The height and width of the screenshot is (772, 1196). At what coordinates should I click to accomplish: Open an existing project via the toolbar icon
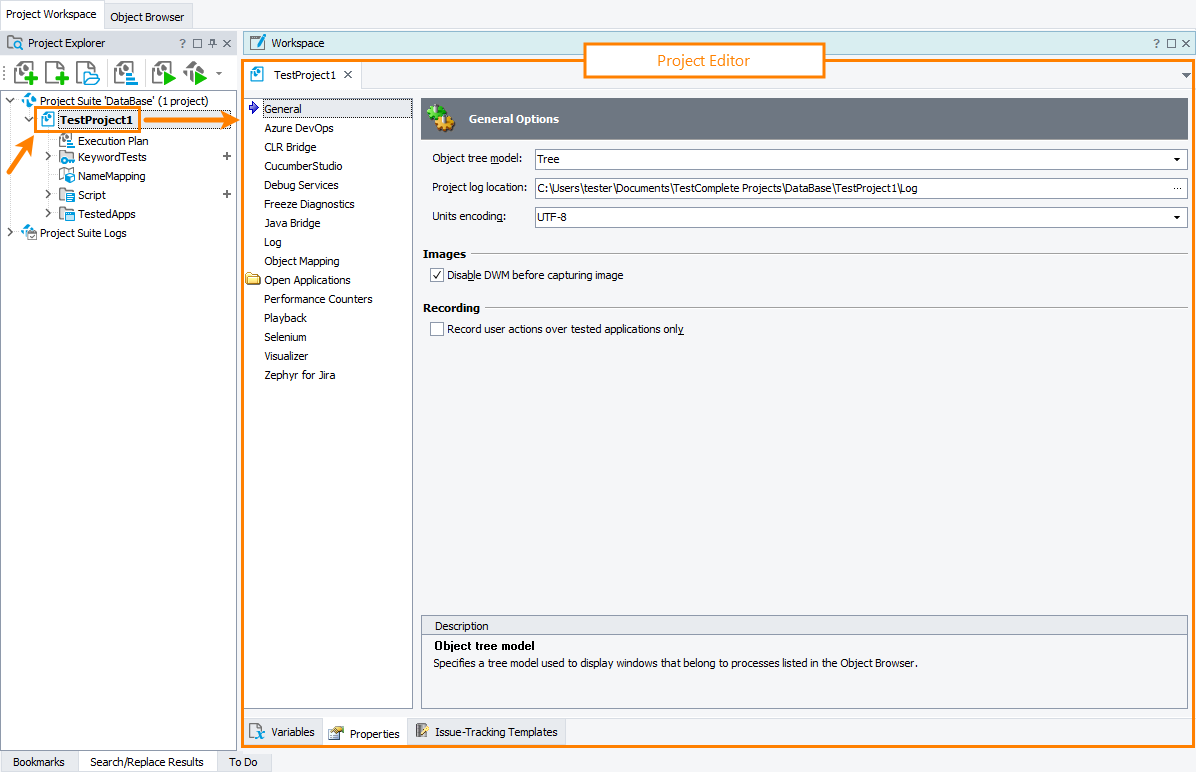[87, 72]
